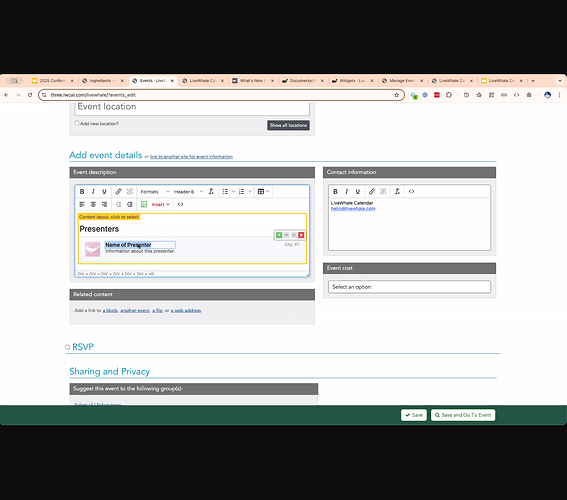567x500 pixels.
Task: Expand the red Insert dropdown
Action: [x=161, y=205]
